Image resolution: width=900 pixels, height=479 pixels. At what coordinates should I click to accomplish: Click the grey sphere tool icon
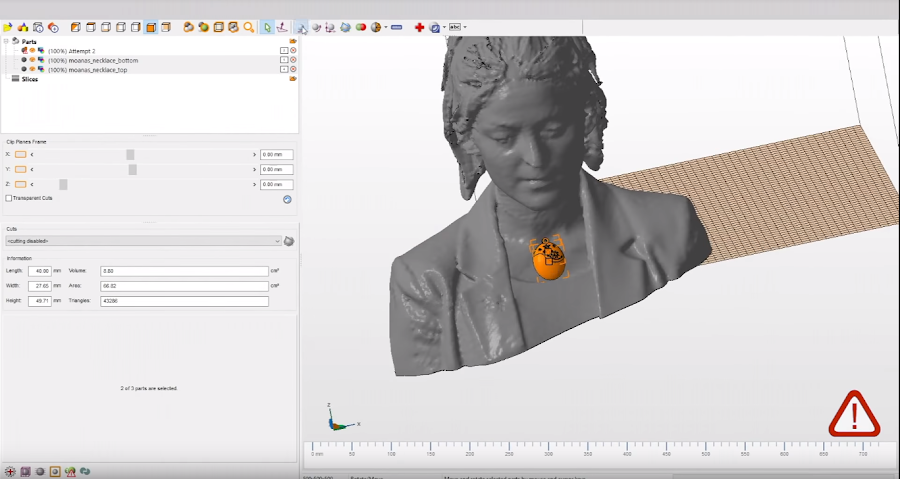point(316,27)
